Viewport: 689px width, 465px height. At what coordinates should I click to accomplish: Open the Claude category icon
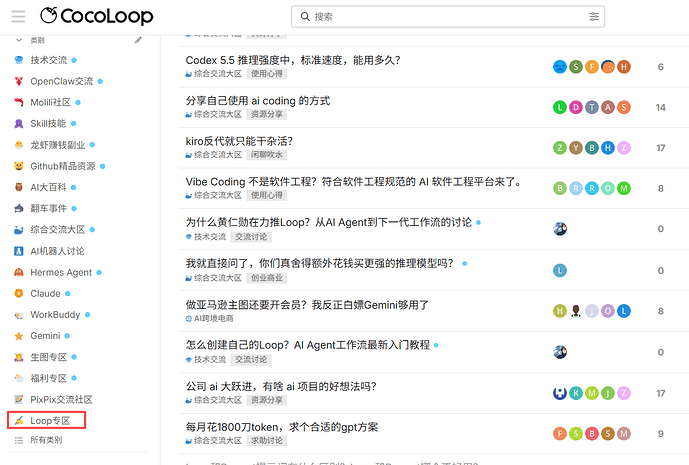click(x=18, y=293)
